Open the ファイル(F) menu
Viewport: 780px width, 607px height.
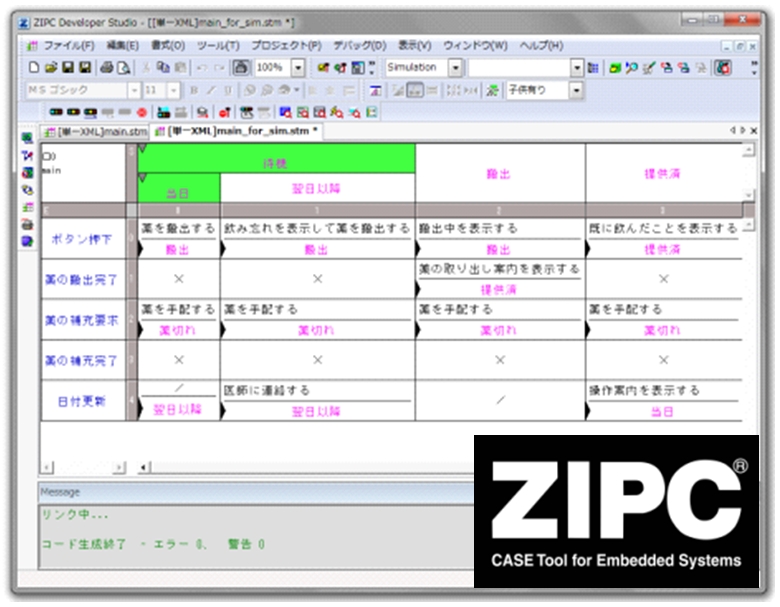pos(68,46)
